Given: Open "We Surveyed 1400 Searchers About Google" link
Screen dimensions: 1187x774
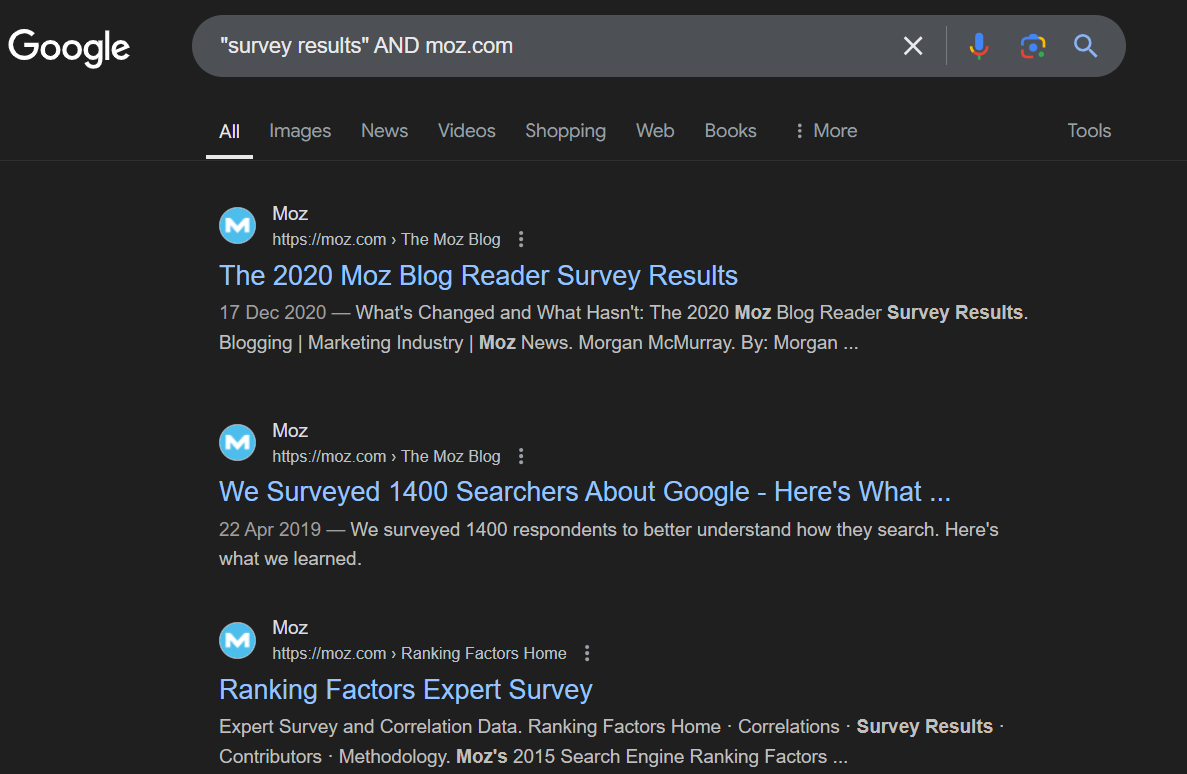Looking at the screenshot, I should point(584,492).
